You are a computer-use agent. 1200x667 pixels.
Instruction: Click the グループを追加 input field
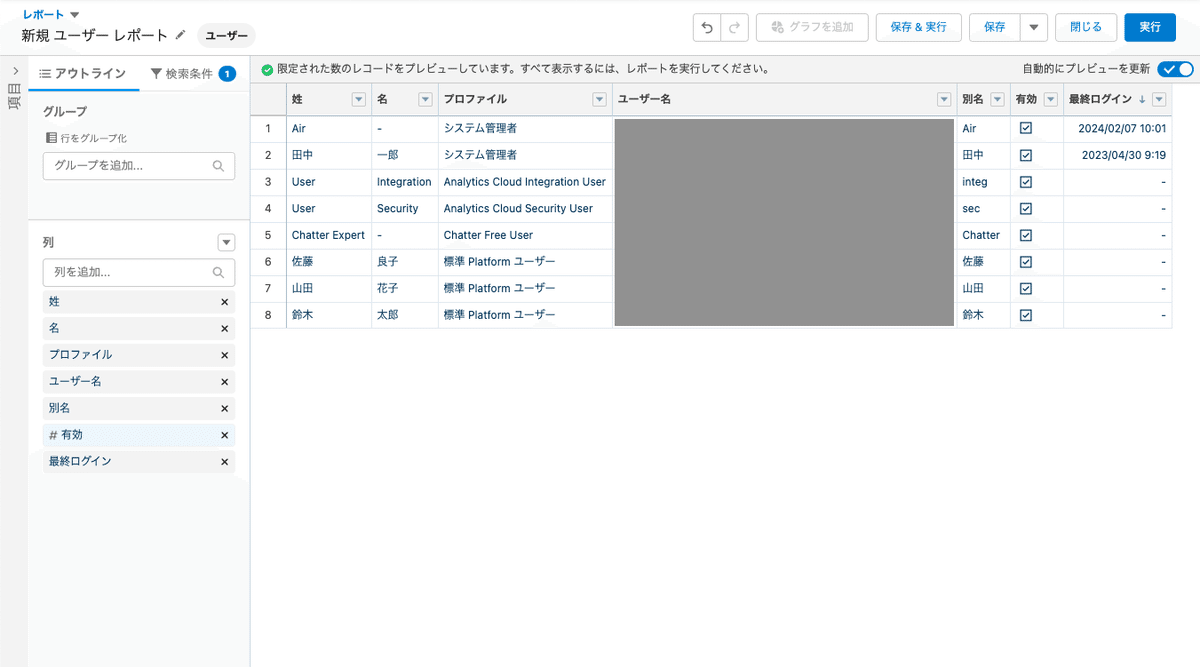(139, 166)
